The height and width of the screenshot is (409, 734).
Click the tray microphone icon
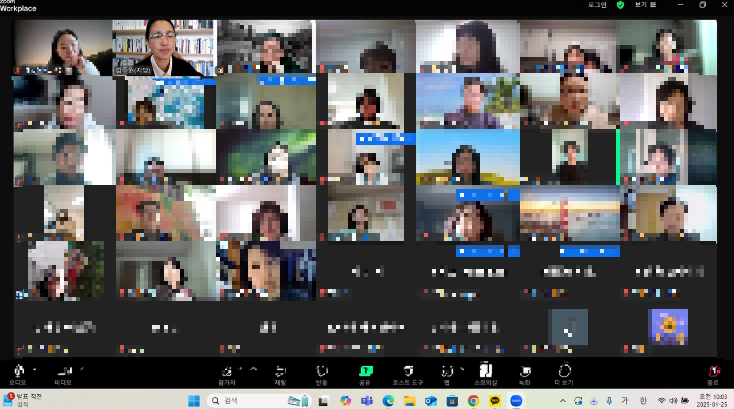(609, 401)
